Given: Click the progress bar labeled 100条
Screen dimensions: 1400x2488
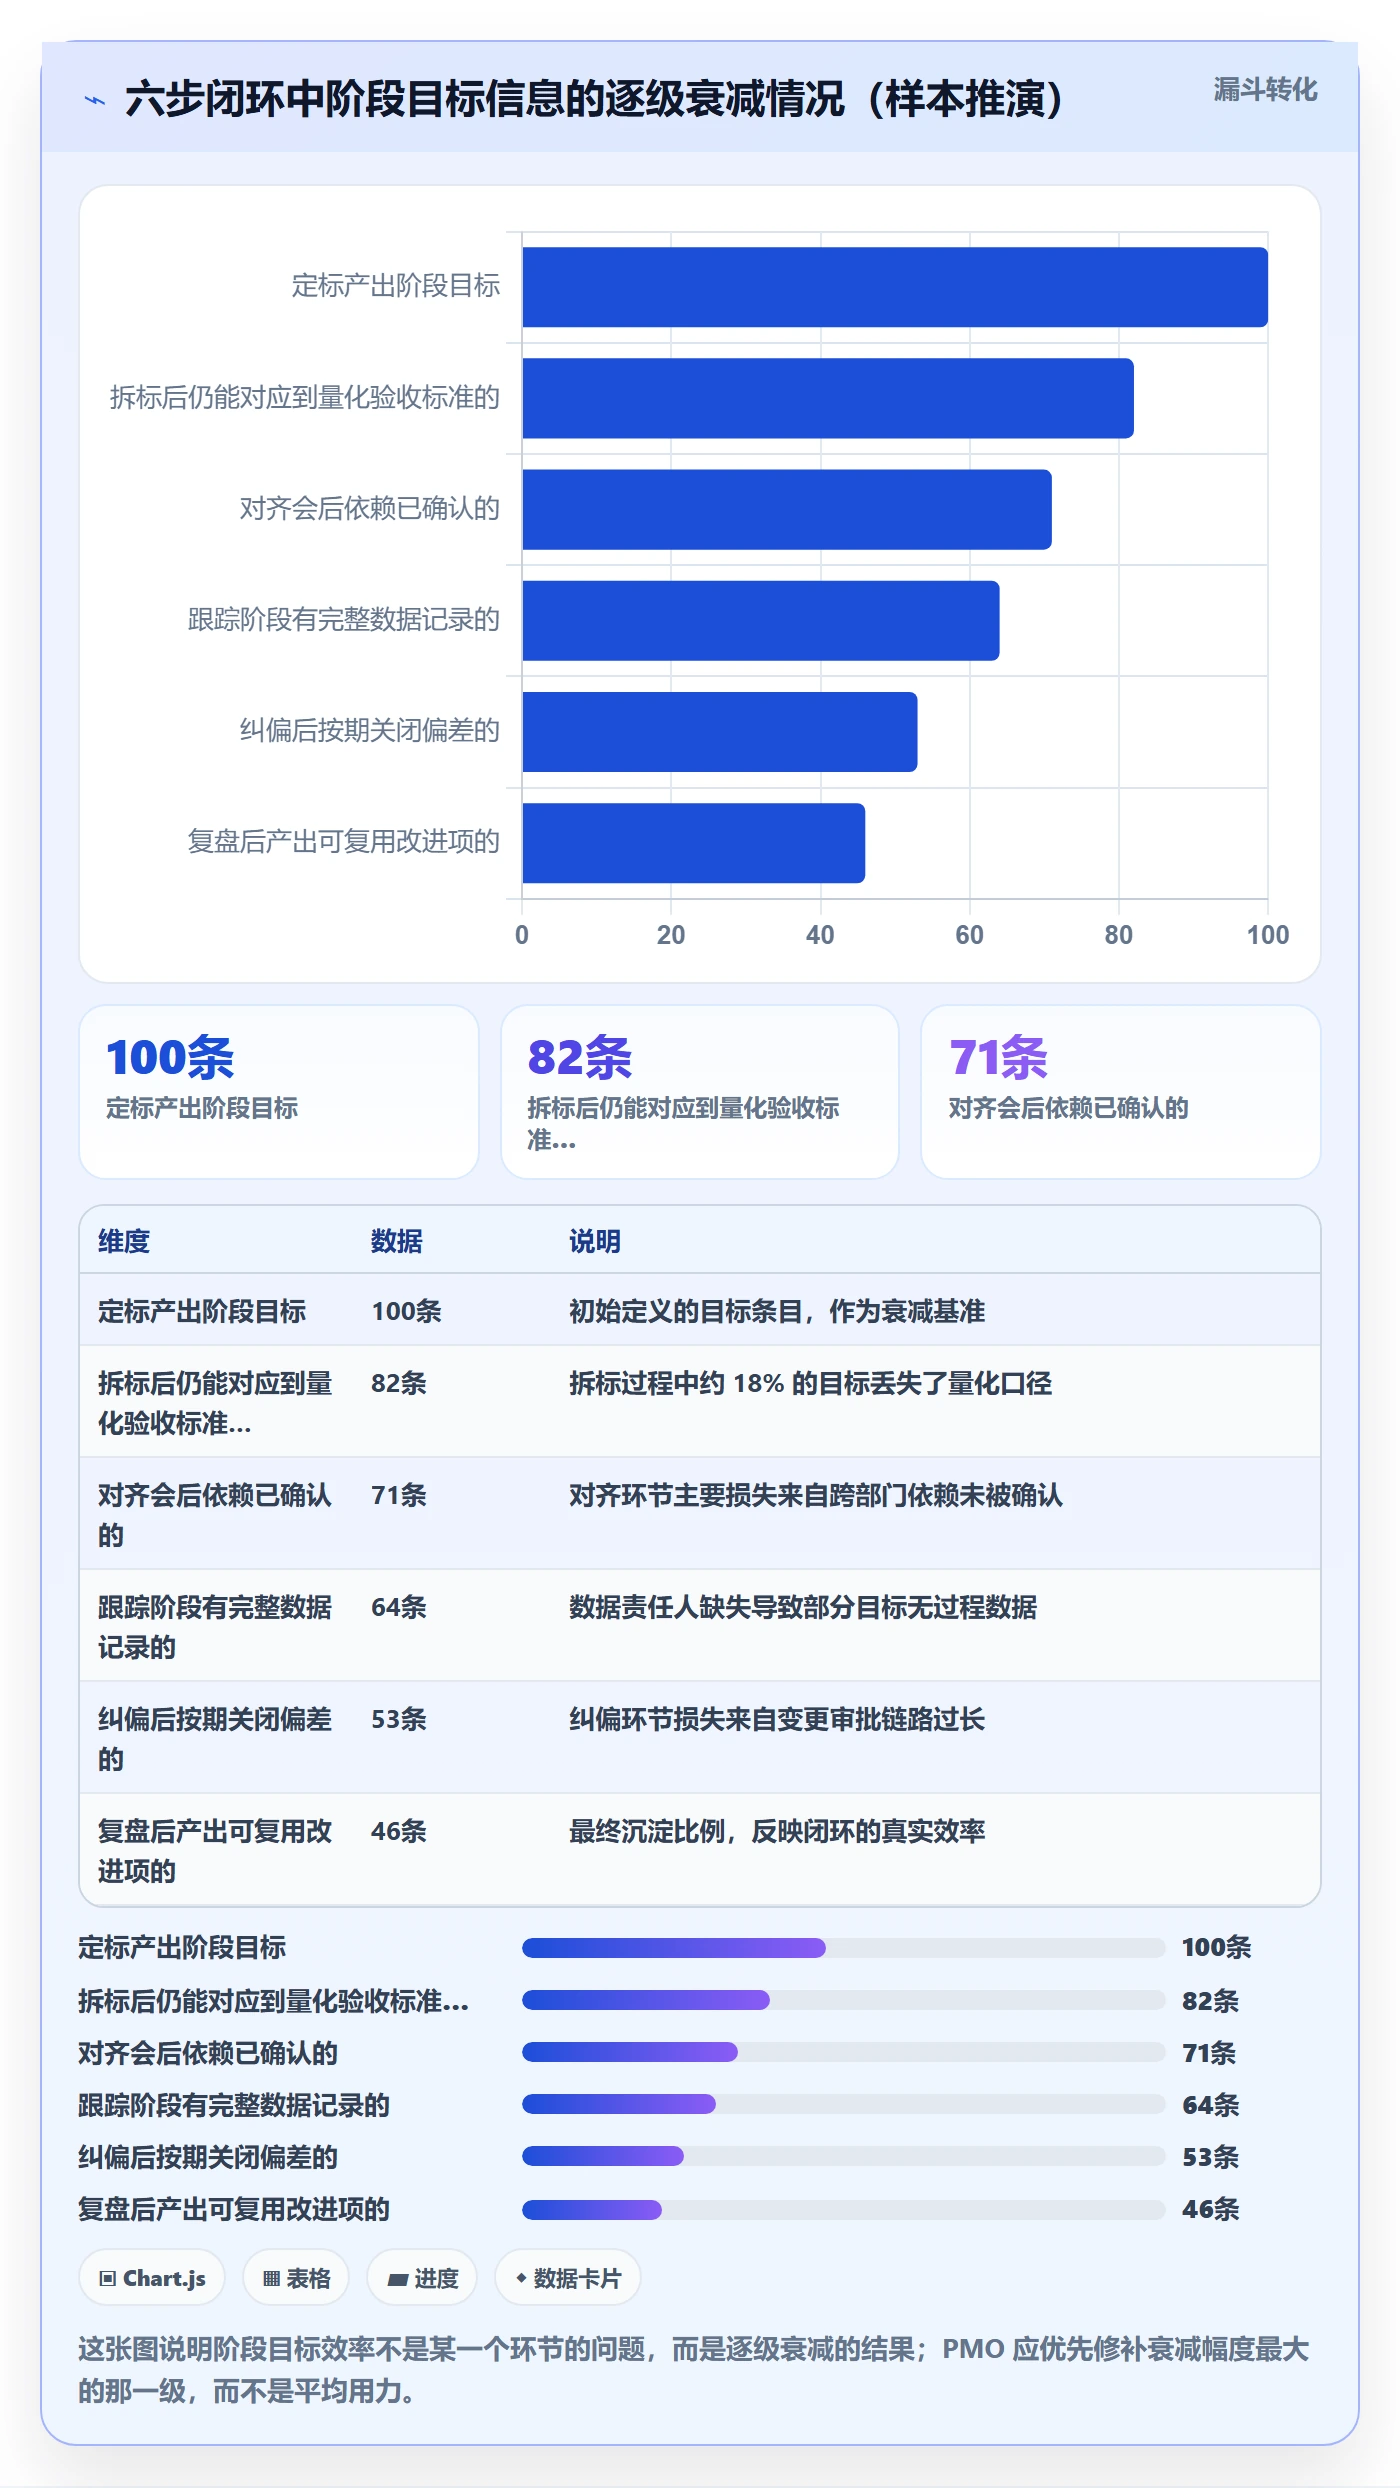Looking at the screenshot, I should [844, 1947].
